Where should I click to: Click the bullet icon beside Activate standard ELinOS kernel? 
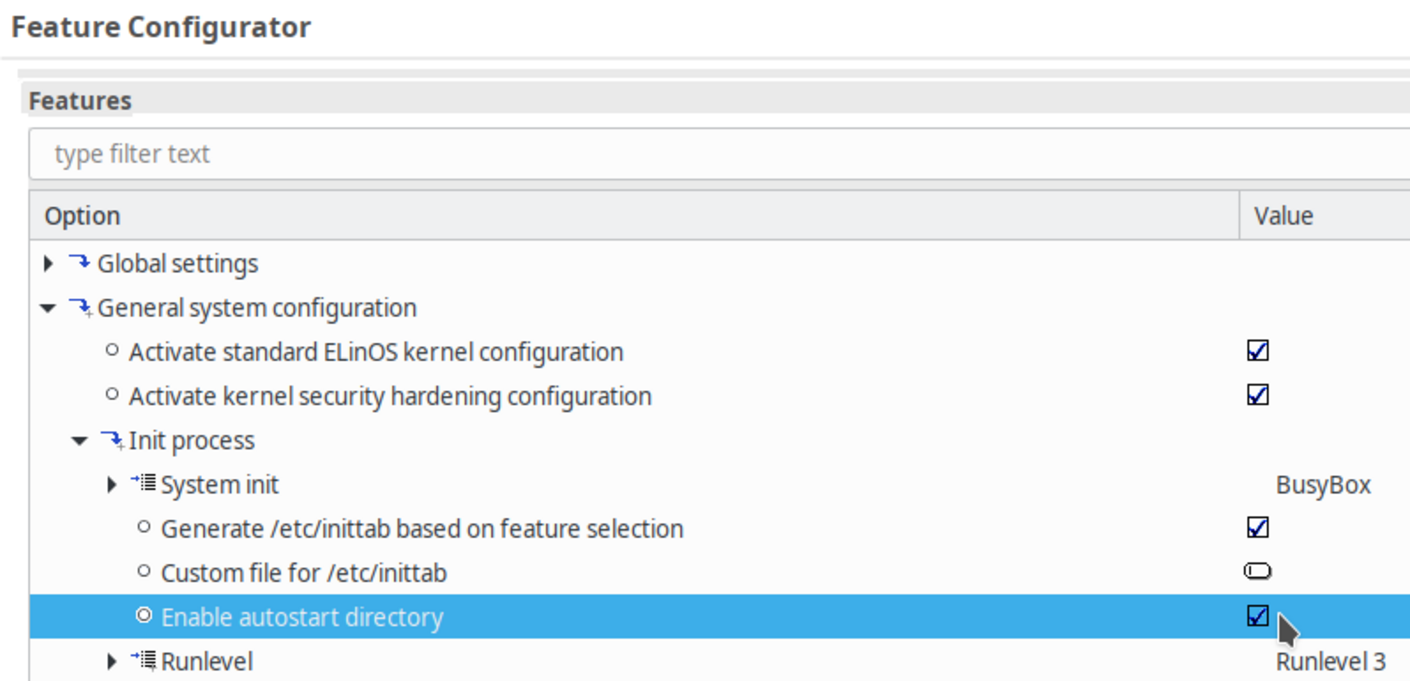point(112,351)
